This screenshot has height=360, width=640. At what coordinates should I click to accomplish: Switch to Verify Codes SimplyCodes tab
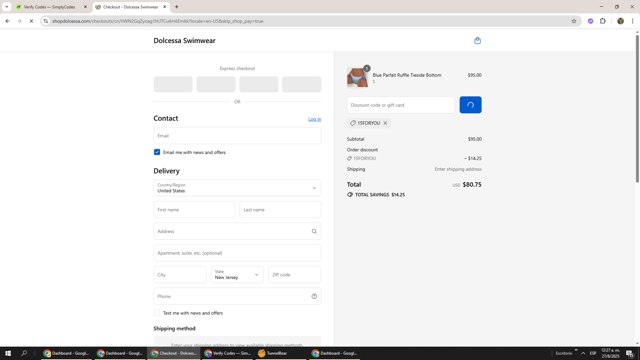point(48,7)
